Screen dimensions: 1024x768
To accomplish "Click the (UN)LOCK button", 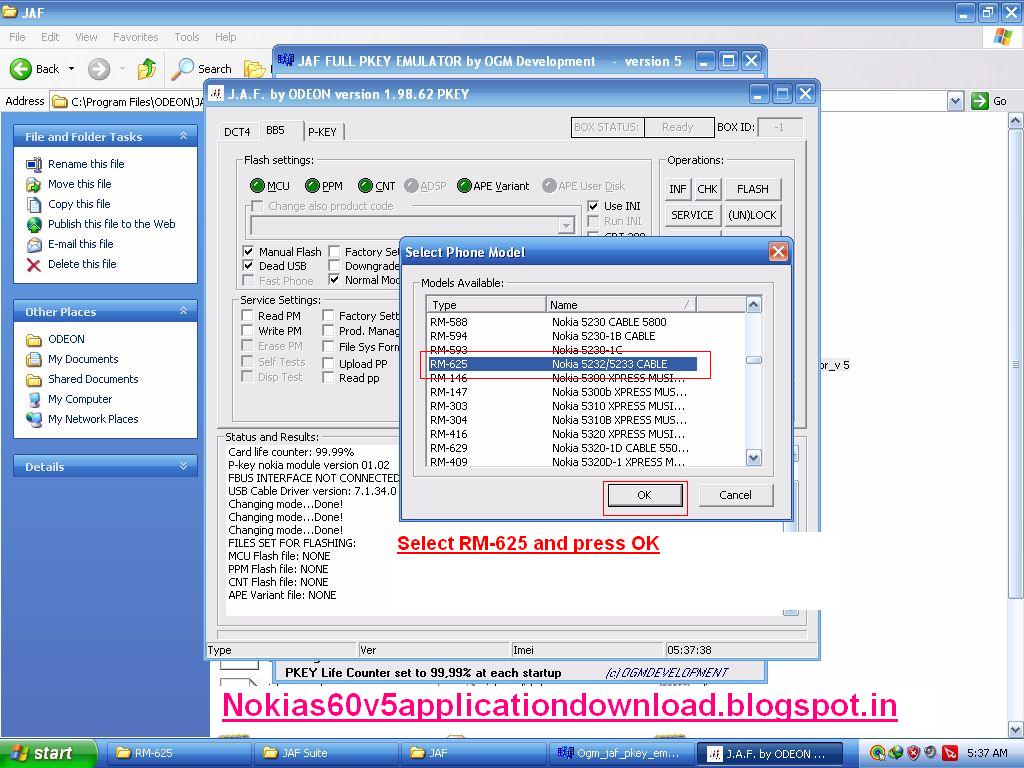I will tap(752, 215).
